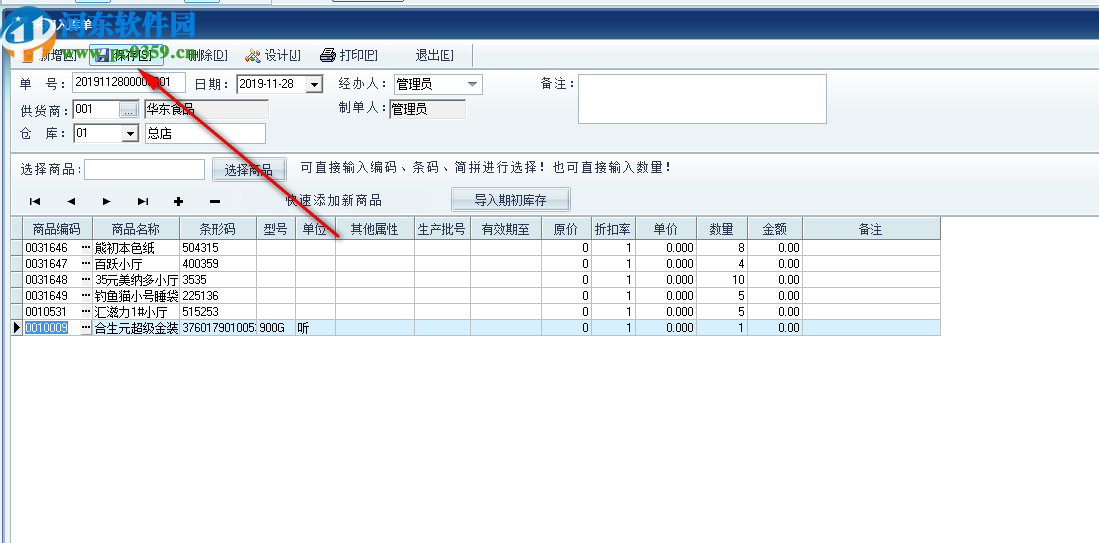
Task: Click the warehouse name field 总店
Action: click(x=205, y=133)
